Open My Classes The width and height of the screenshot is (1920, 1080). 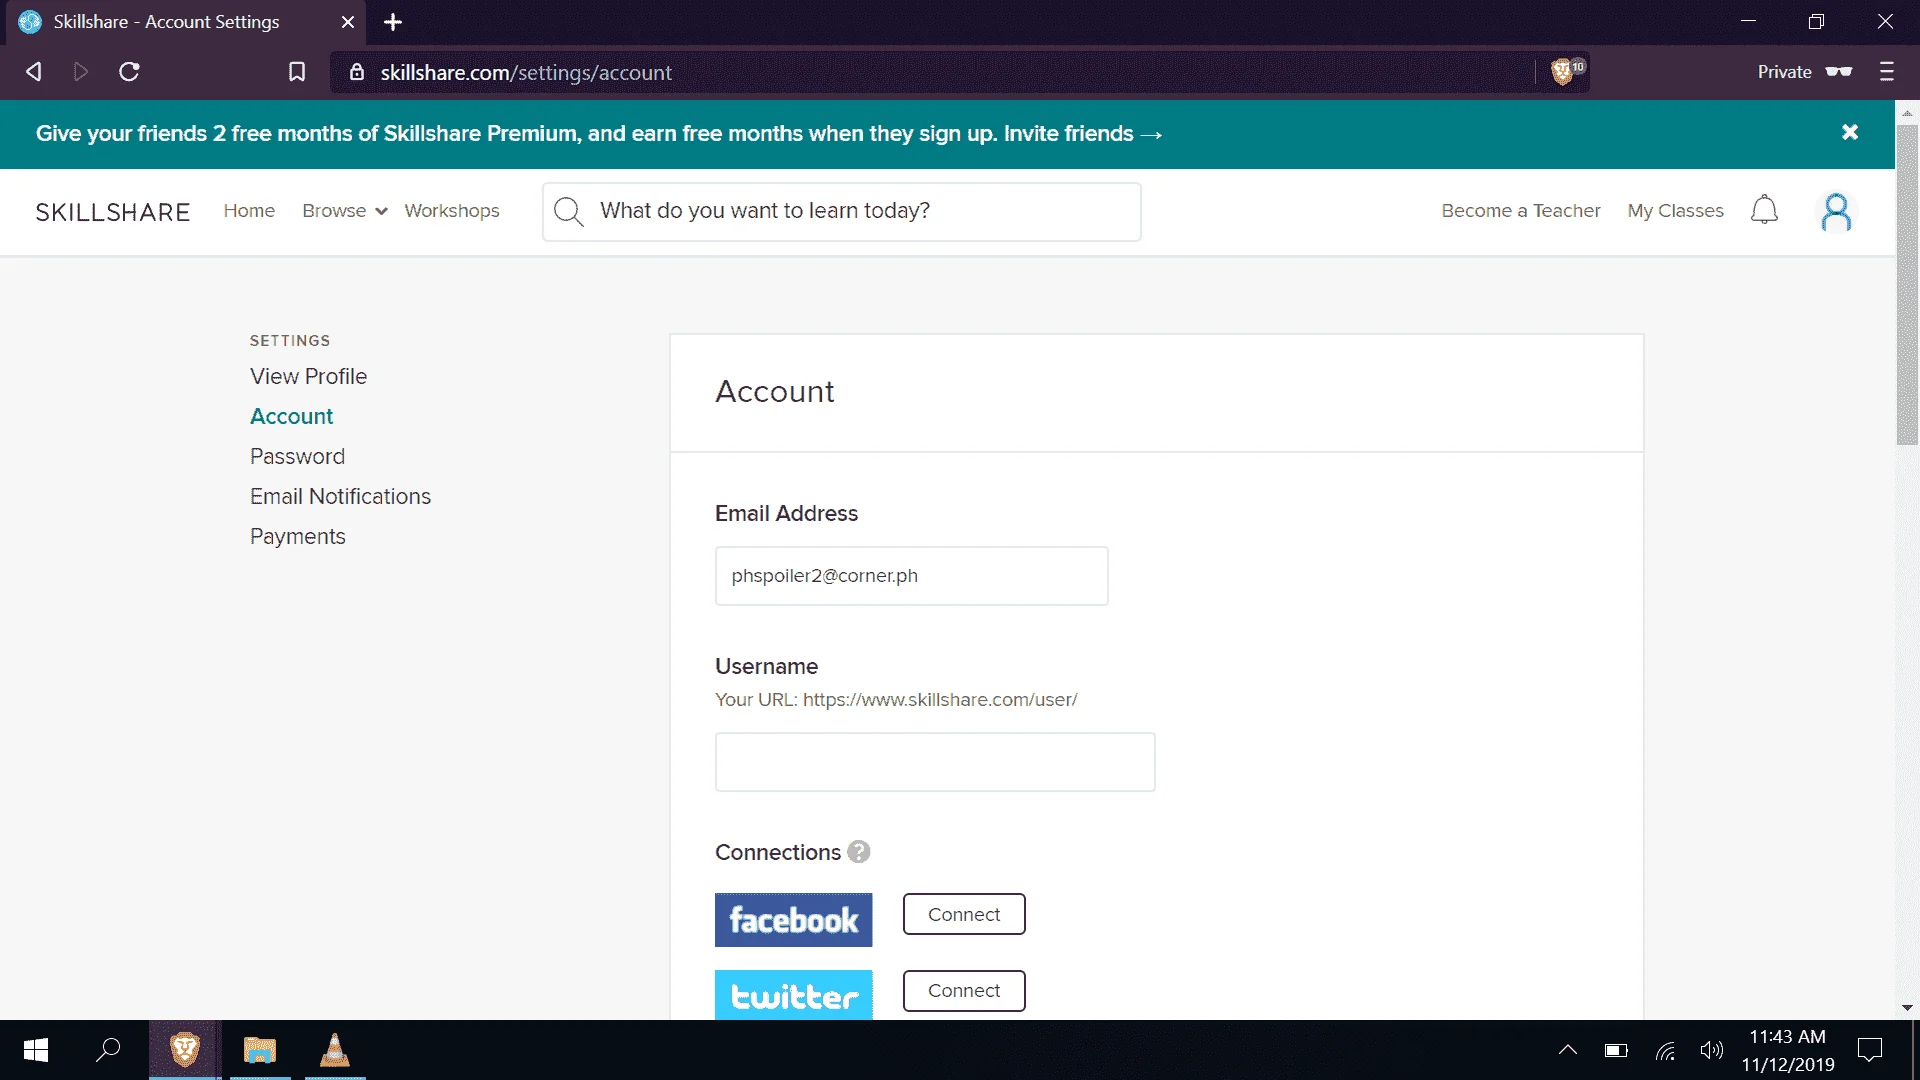[x=1675, y=211]
